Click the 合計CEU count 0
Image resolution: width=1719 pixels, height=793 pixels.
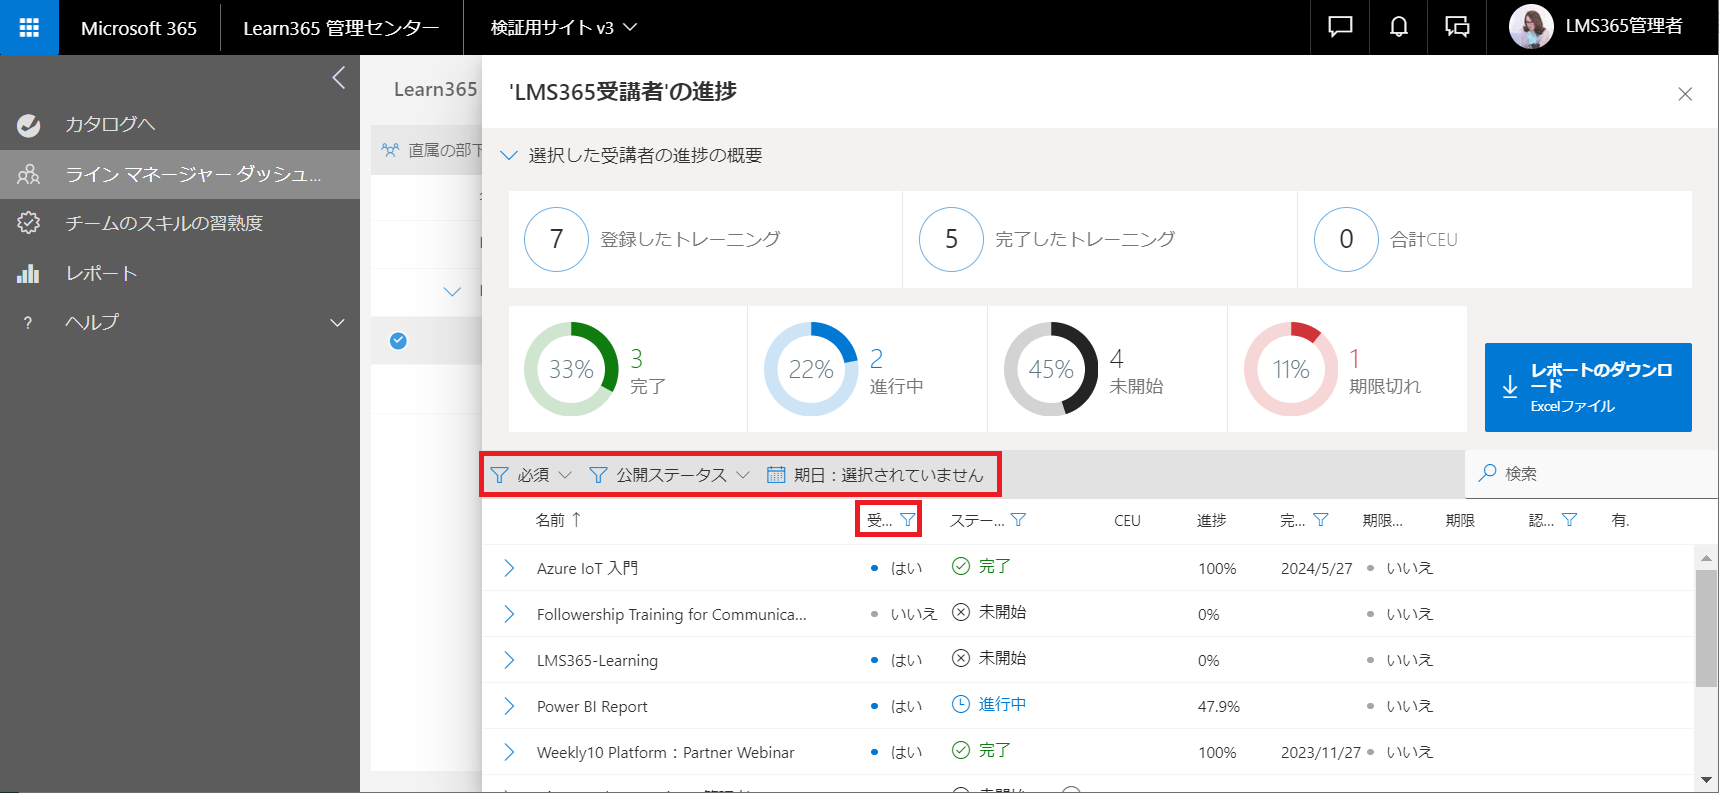(1346, 239)
